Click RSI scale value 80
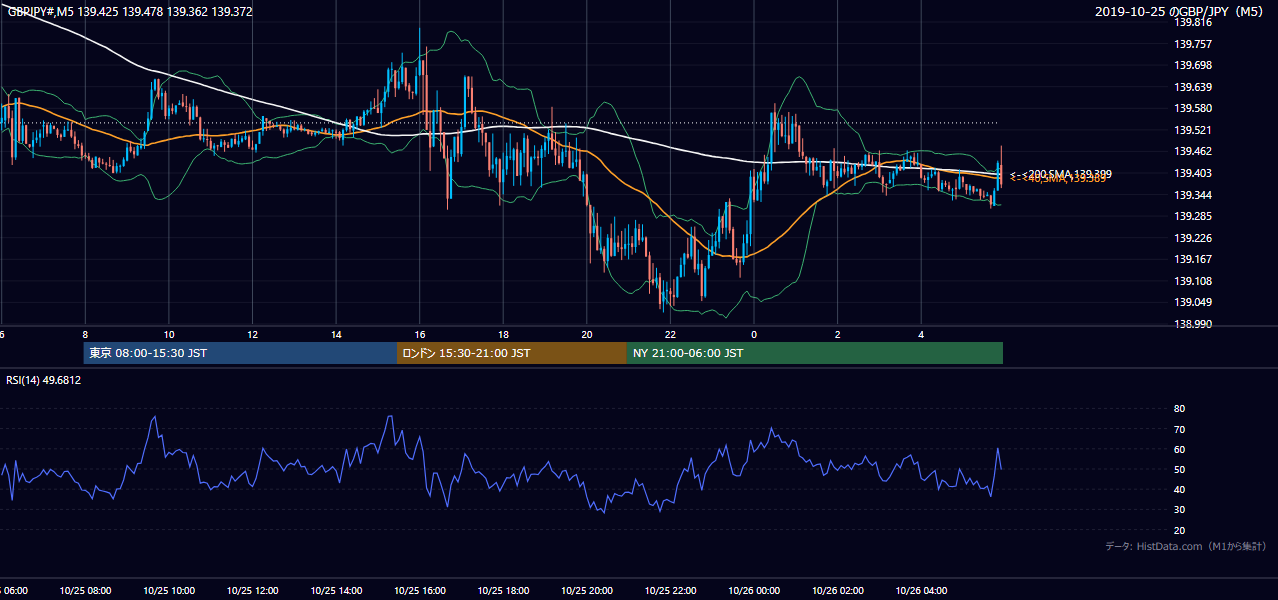 coord(1179,409)
